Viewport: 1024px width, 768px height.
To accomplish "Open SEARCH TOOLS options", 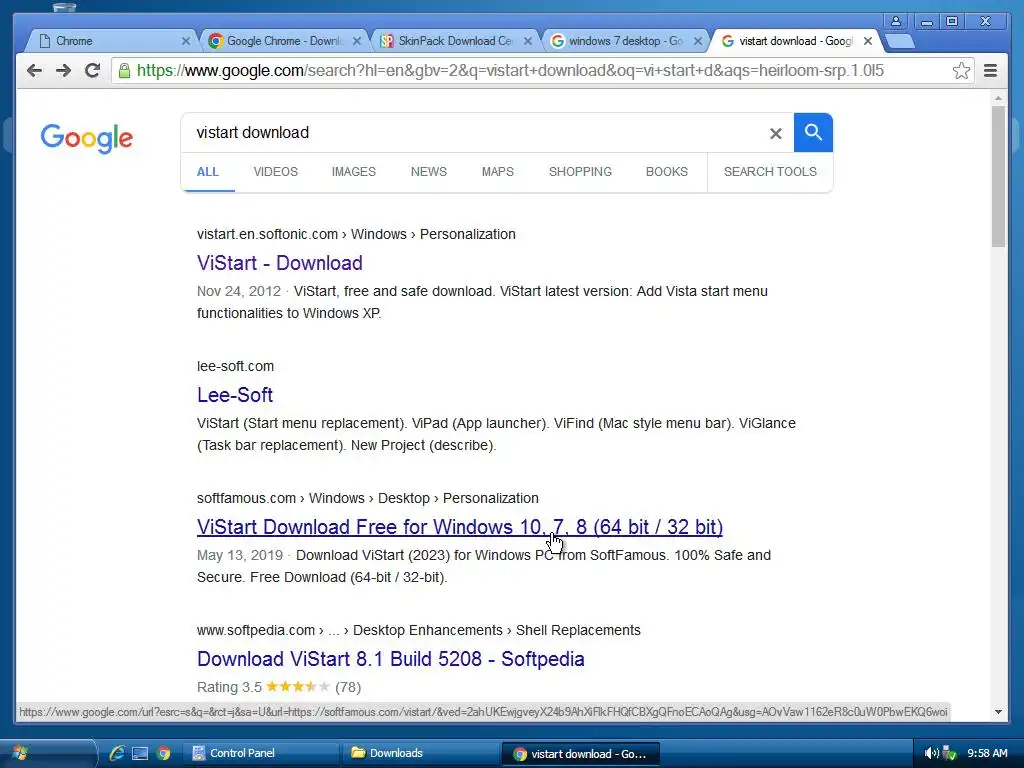I will pyautogui.click(x=770, y=172).
